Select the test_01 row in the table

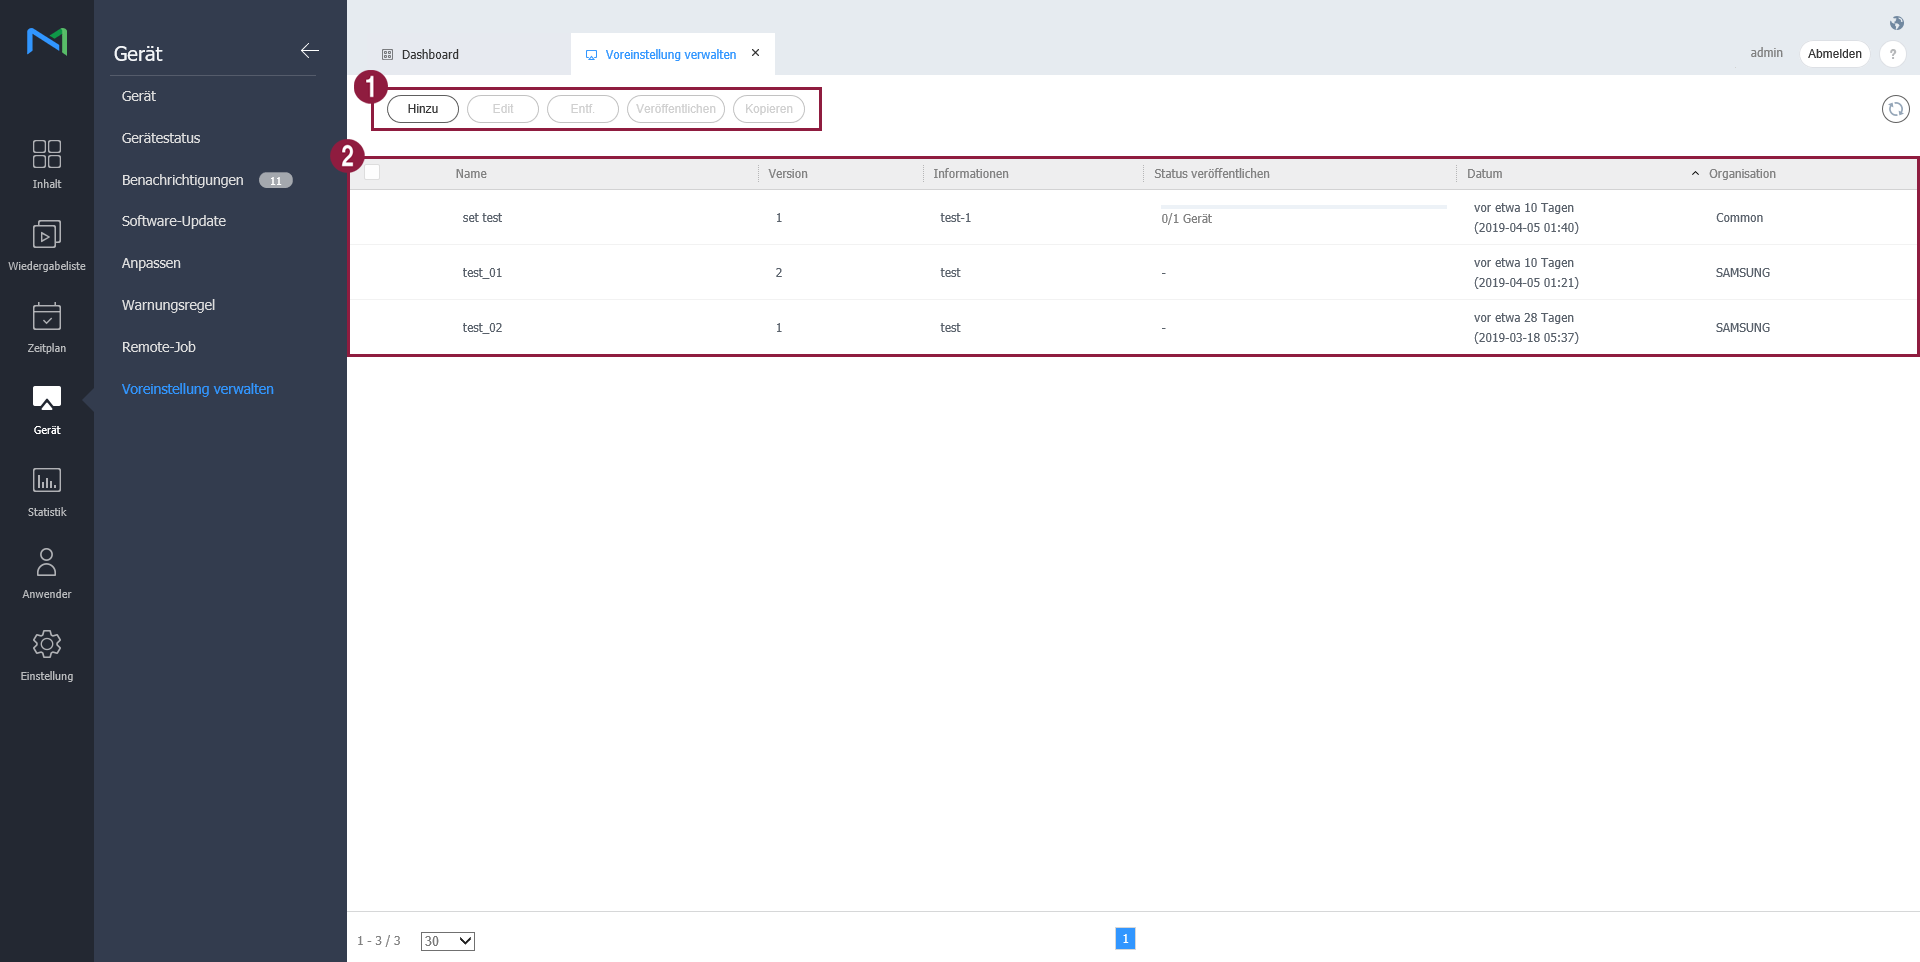(482, 273)
